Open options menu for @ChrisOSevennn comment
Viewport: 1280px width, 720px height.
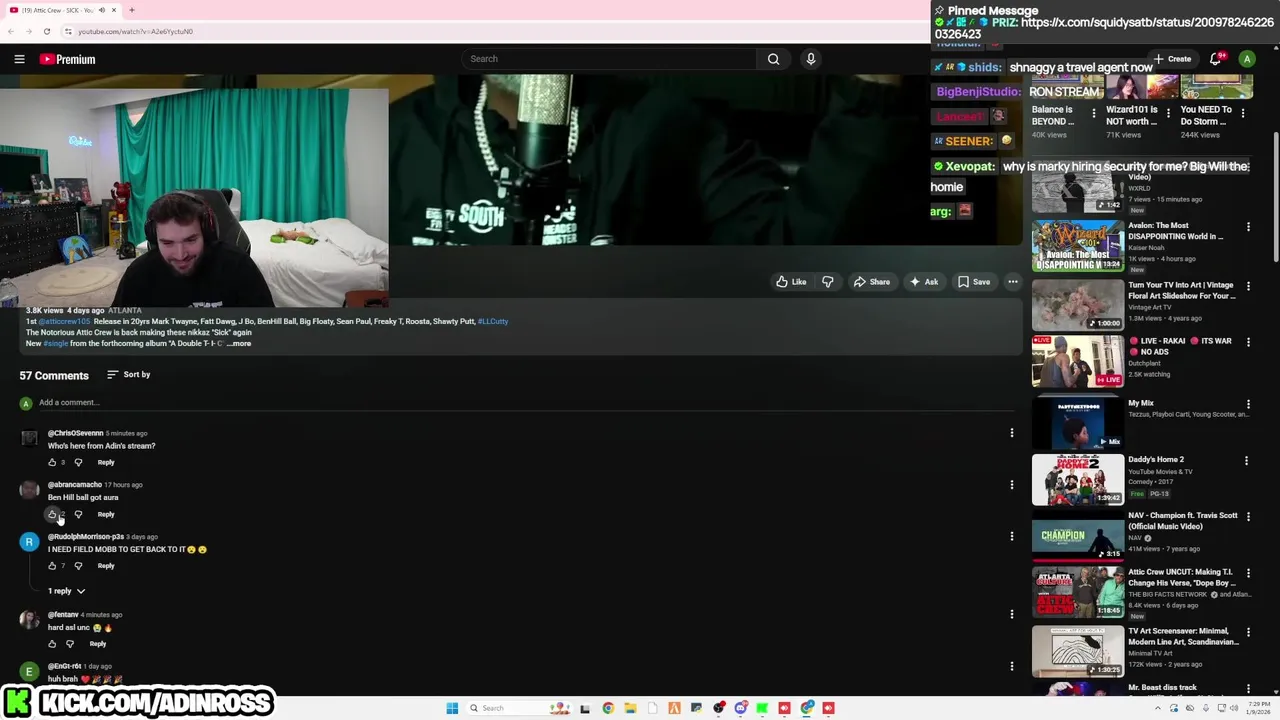pos(1012,433)
